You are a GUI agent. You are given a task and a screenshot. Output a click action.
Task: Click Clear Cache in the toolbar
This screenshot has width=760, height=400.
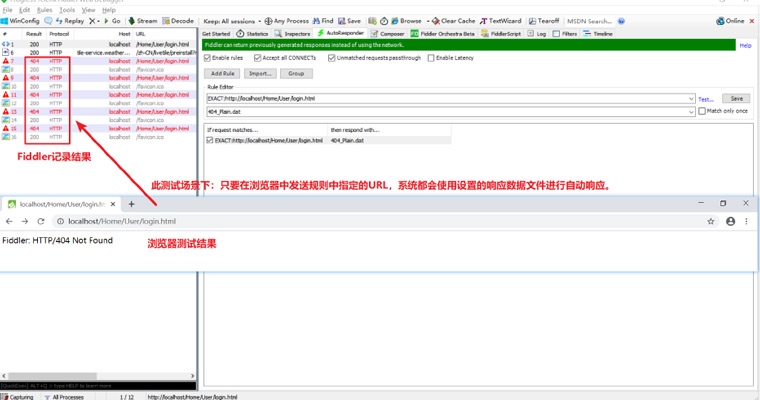(x=454, y=21)
